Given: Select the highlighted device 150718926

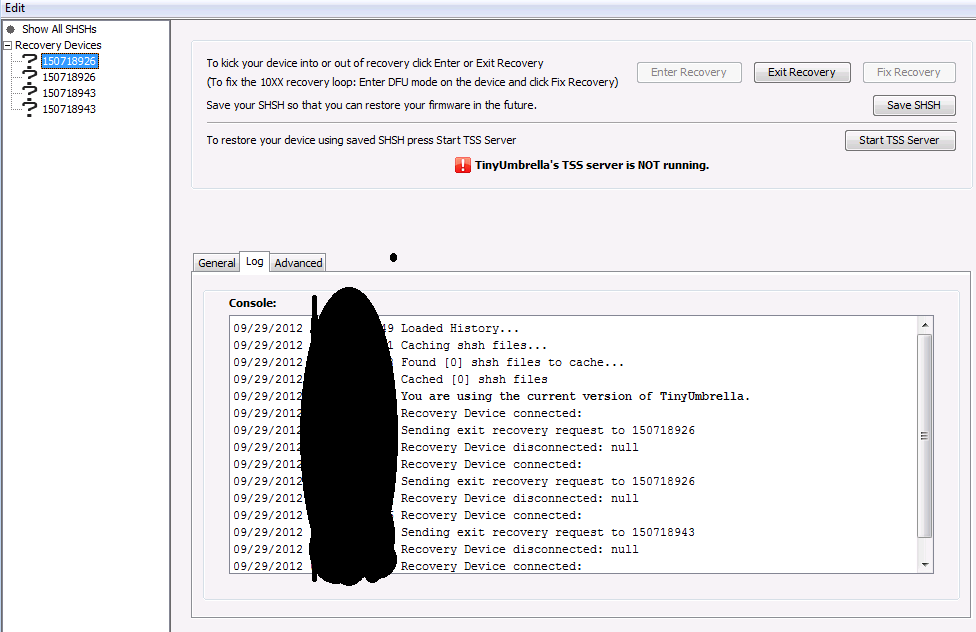Looking at the screenshot, I should coord(69,61).
